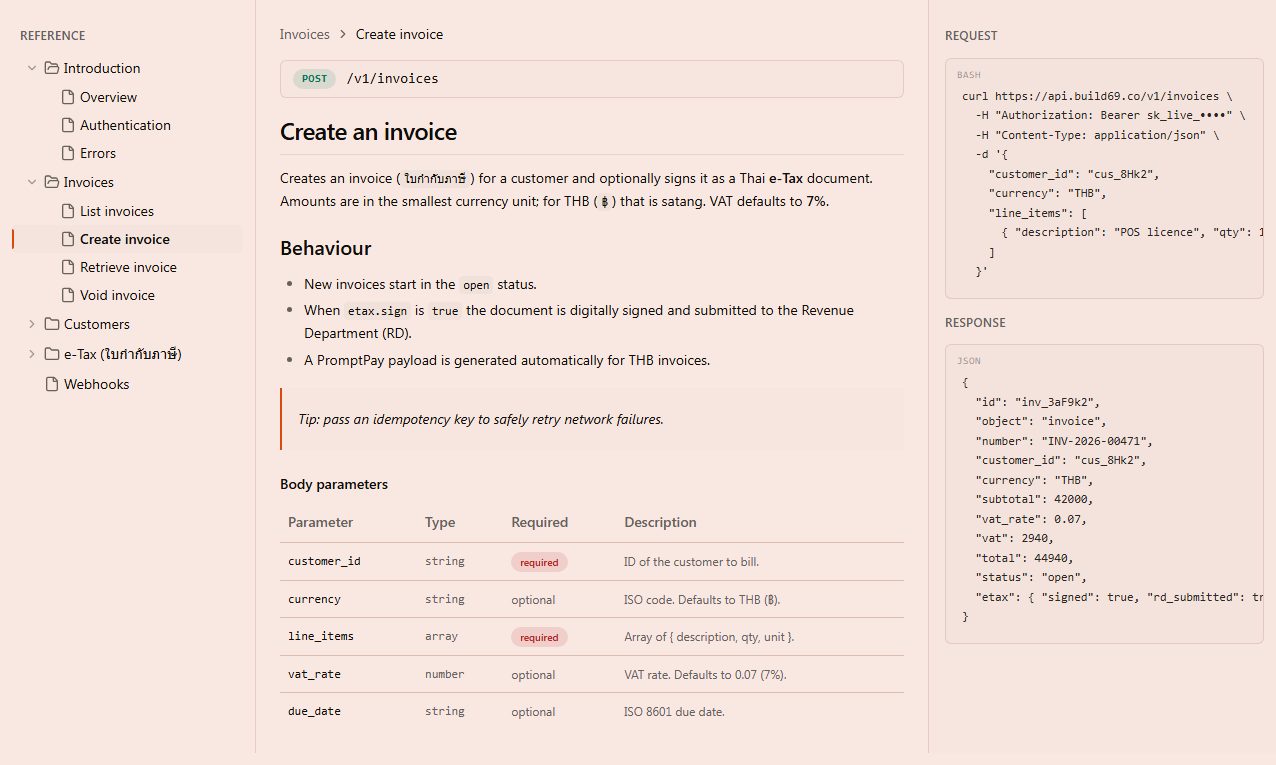Click the RESPONSE panel heading
The height and width of the screenshot is (765, 1276).
coord(975,322)
